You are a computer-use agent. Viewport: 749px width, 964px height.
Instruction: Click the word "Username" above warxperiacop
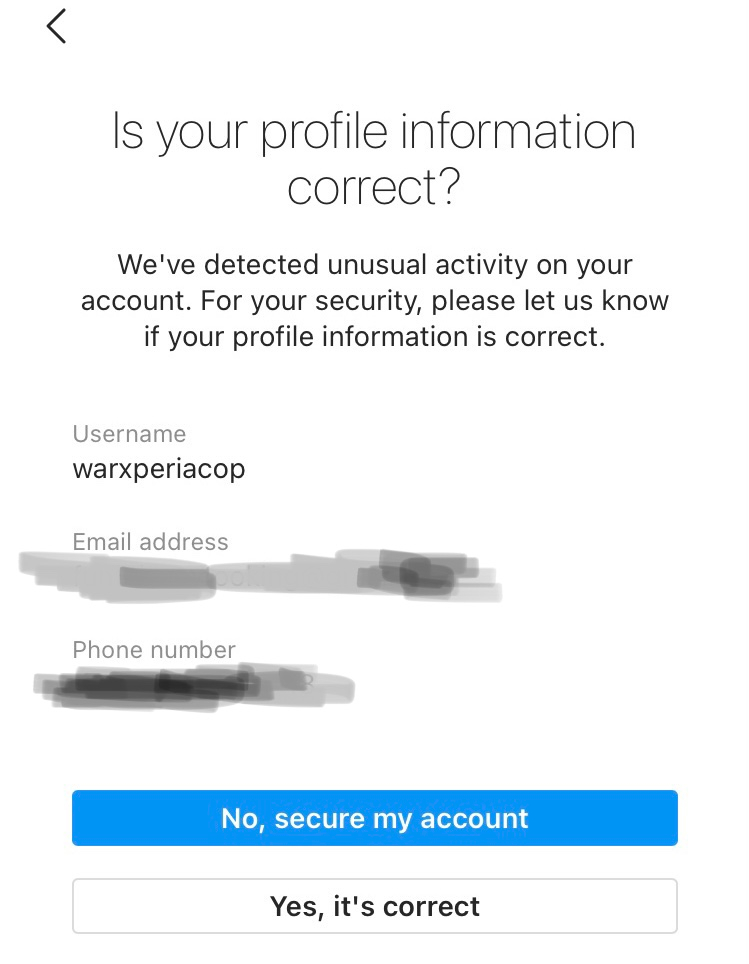pyautogui.click(x=129, y=434)
